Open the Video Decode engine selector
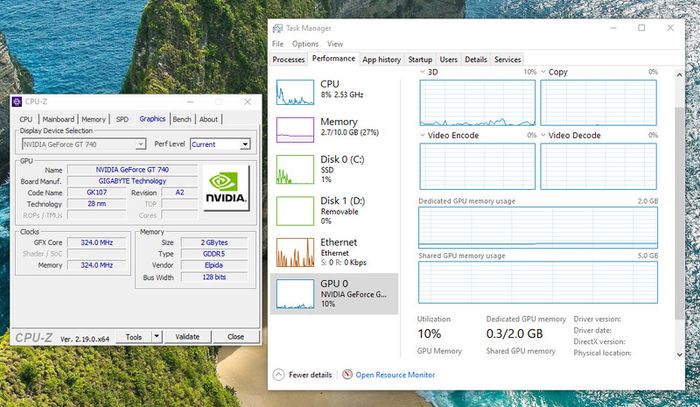Viewport: 700px width, 407px height. (x=543, y=135)
